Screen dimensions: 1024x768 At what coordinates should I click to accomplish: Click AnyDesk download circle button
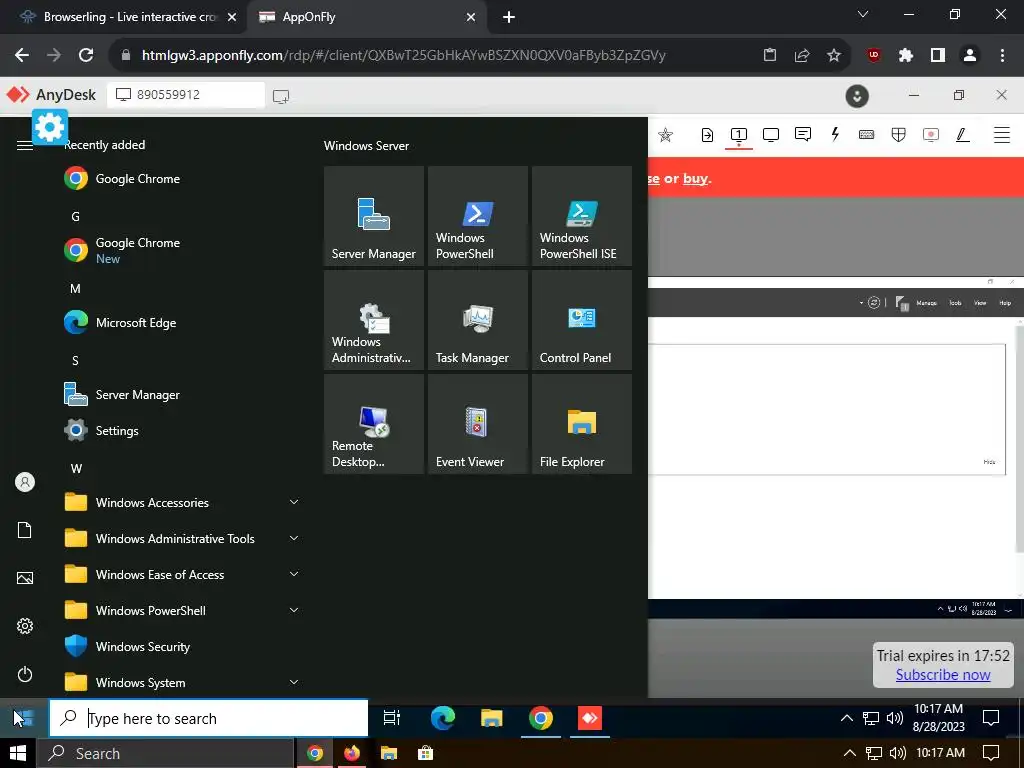pos(857,96)
